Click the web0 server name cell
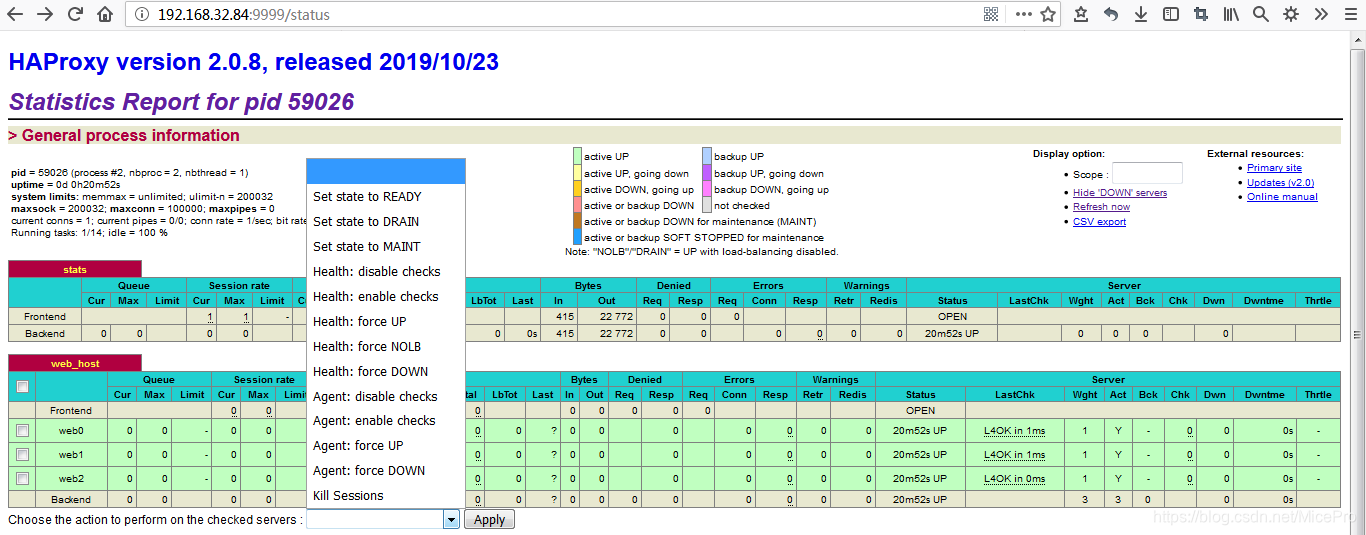Screen dimensions: 1366x535 pos(70,431)
